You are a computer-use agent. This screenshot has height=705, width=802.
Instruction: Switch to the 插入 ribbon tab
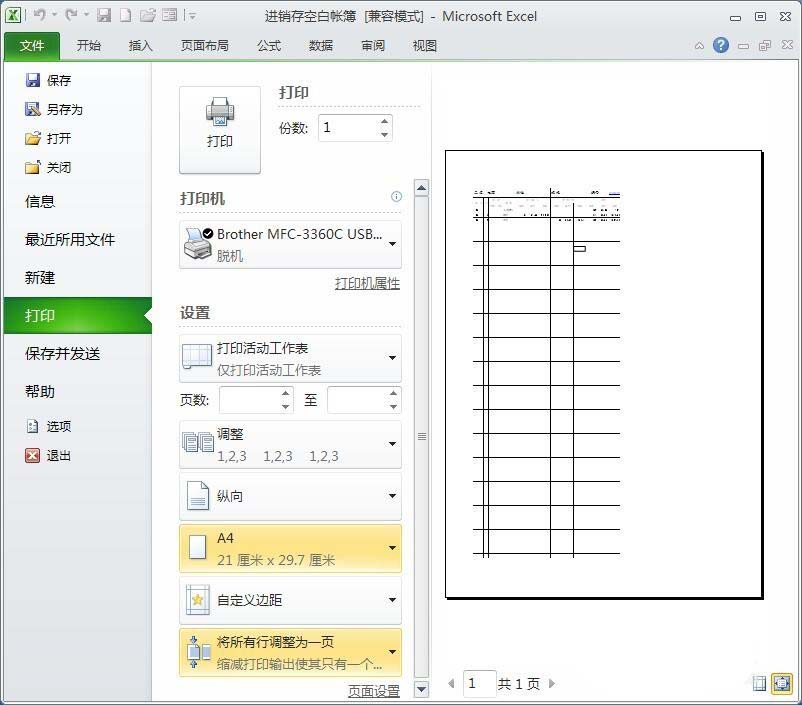click(141, 46)
